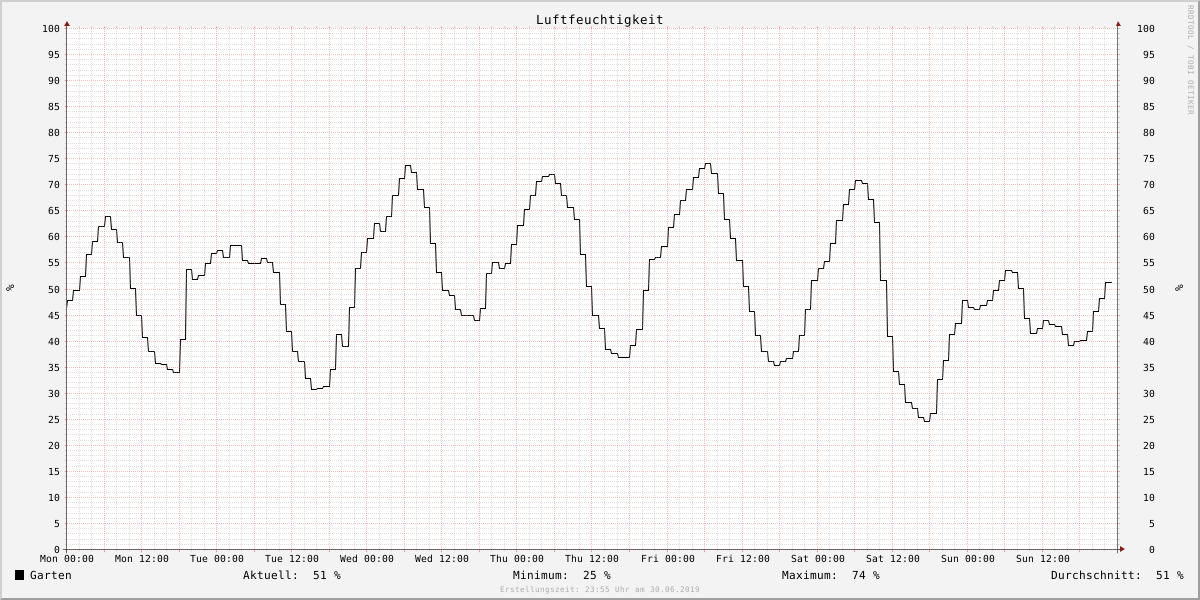Click the red arrow atop the right axis
1200x600 pixels.
1118,23
